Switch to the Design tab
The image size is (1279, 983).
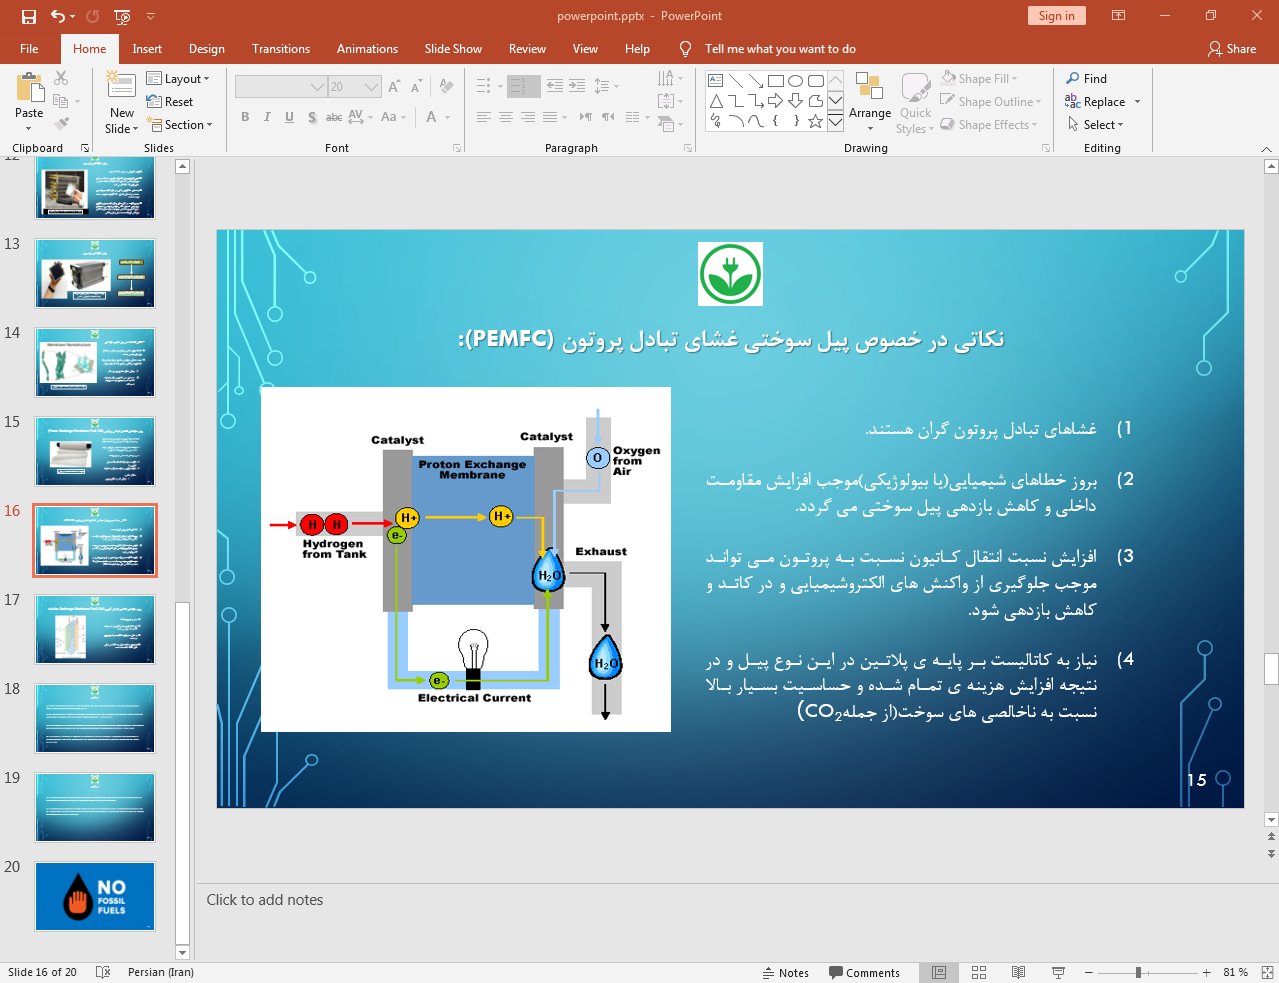click(x=206, y=48)
